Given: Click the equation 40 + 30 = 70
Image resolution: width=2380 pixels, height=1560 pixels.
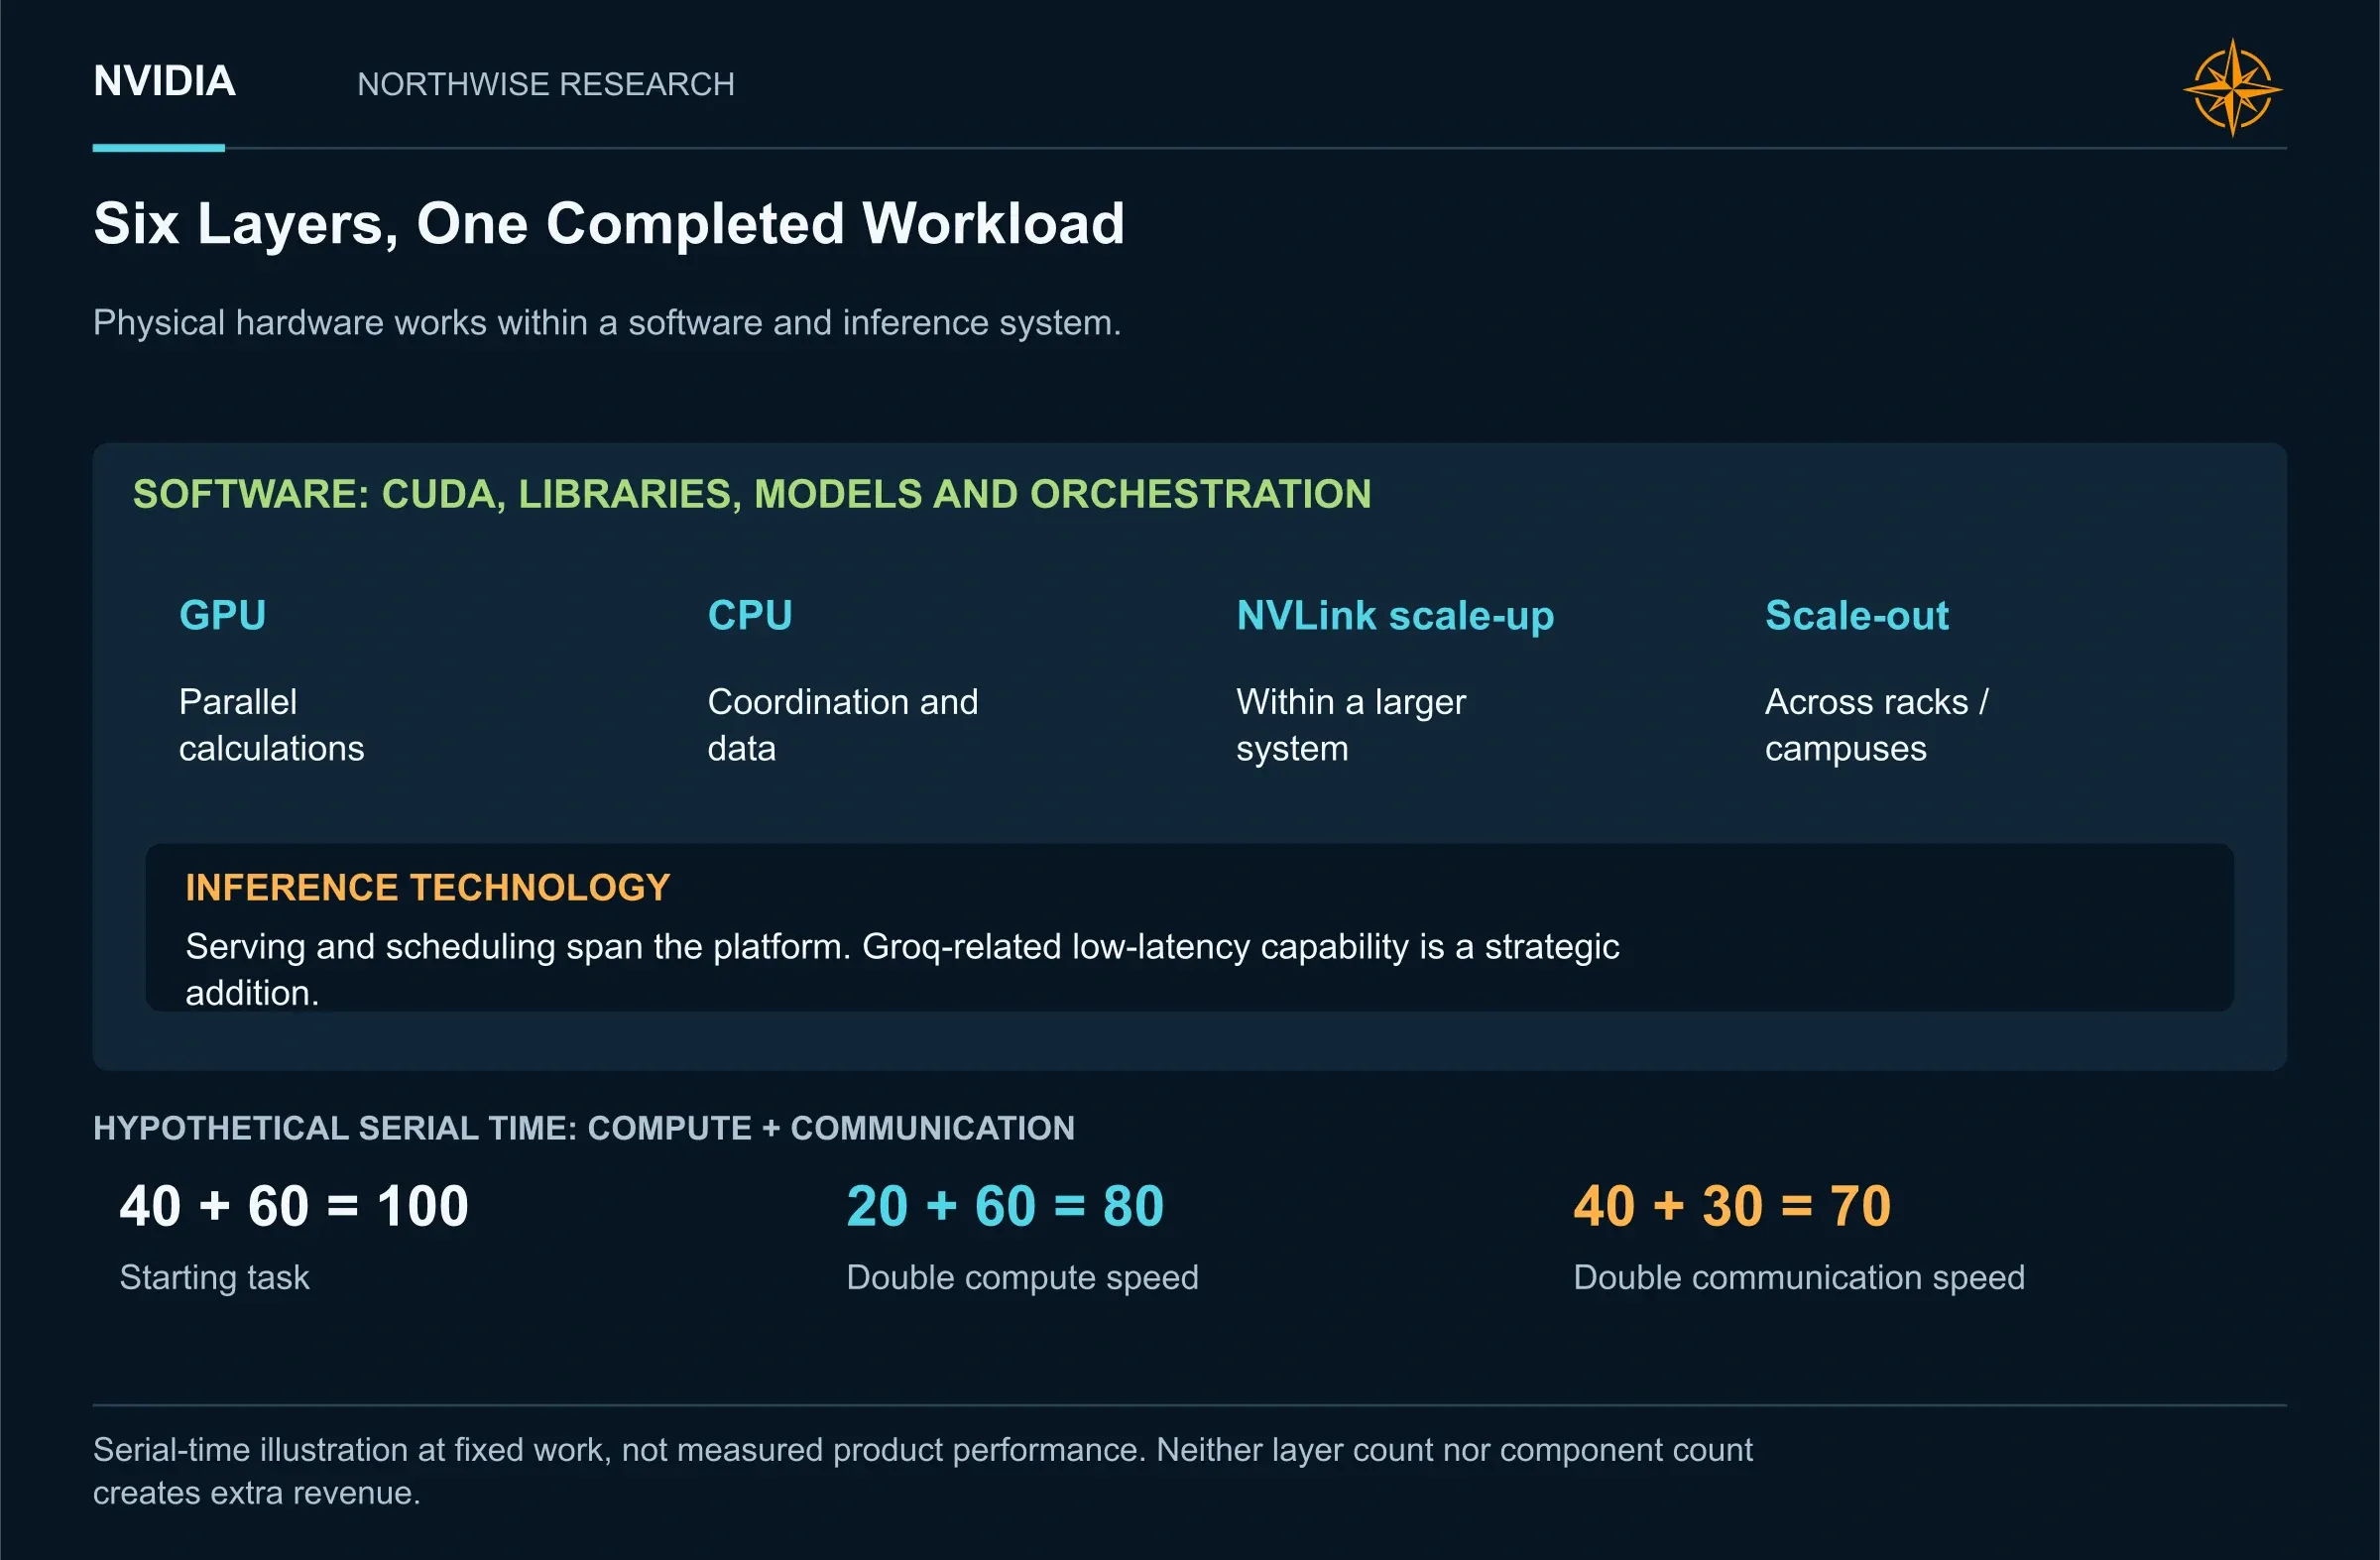Looking at the screenshot, I should (1732, 1205).
